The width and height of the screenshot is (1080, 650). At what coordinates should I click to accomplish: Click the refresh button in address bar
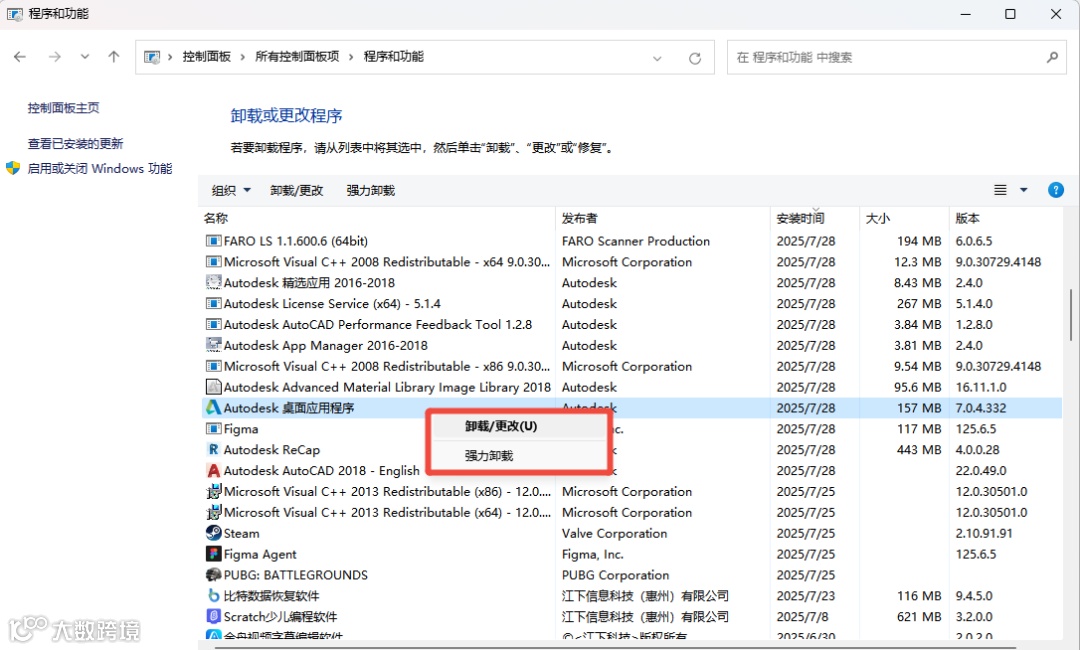click(x=695, y=59)
